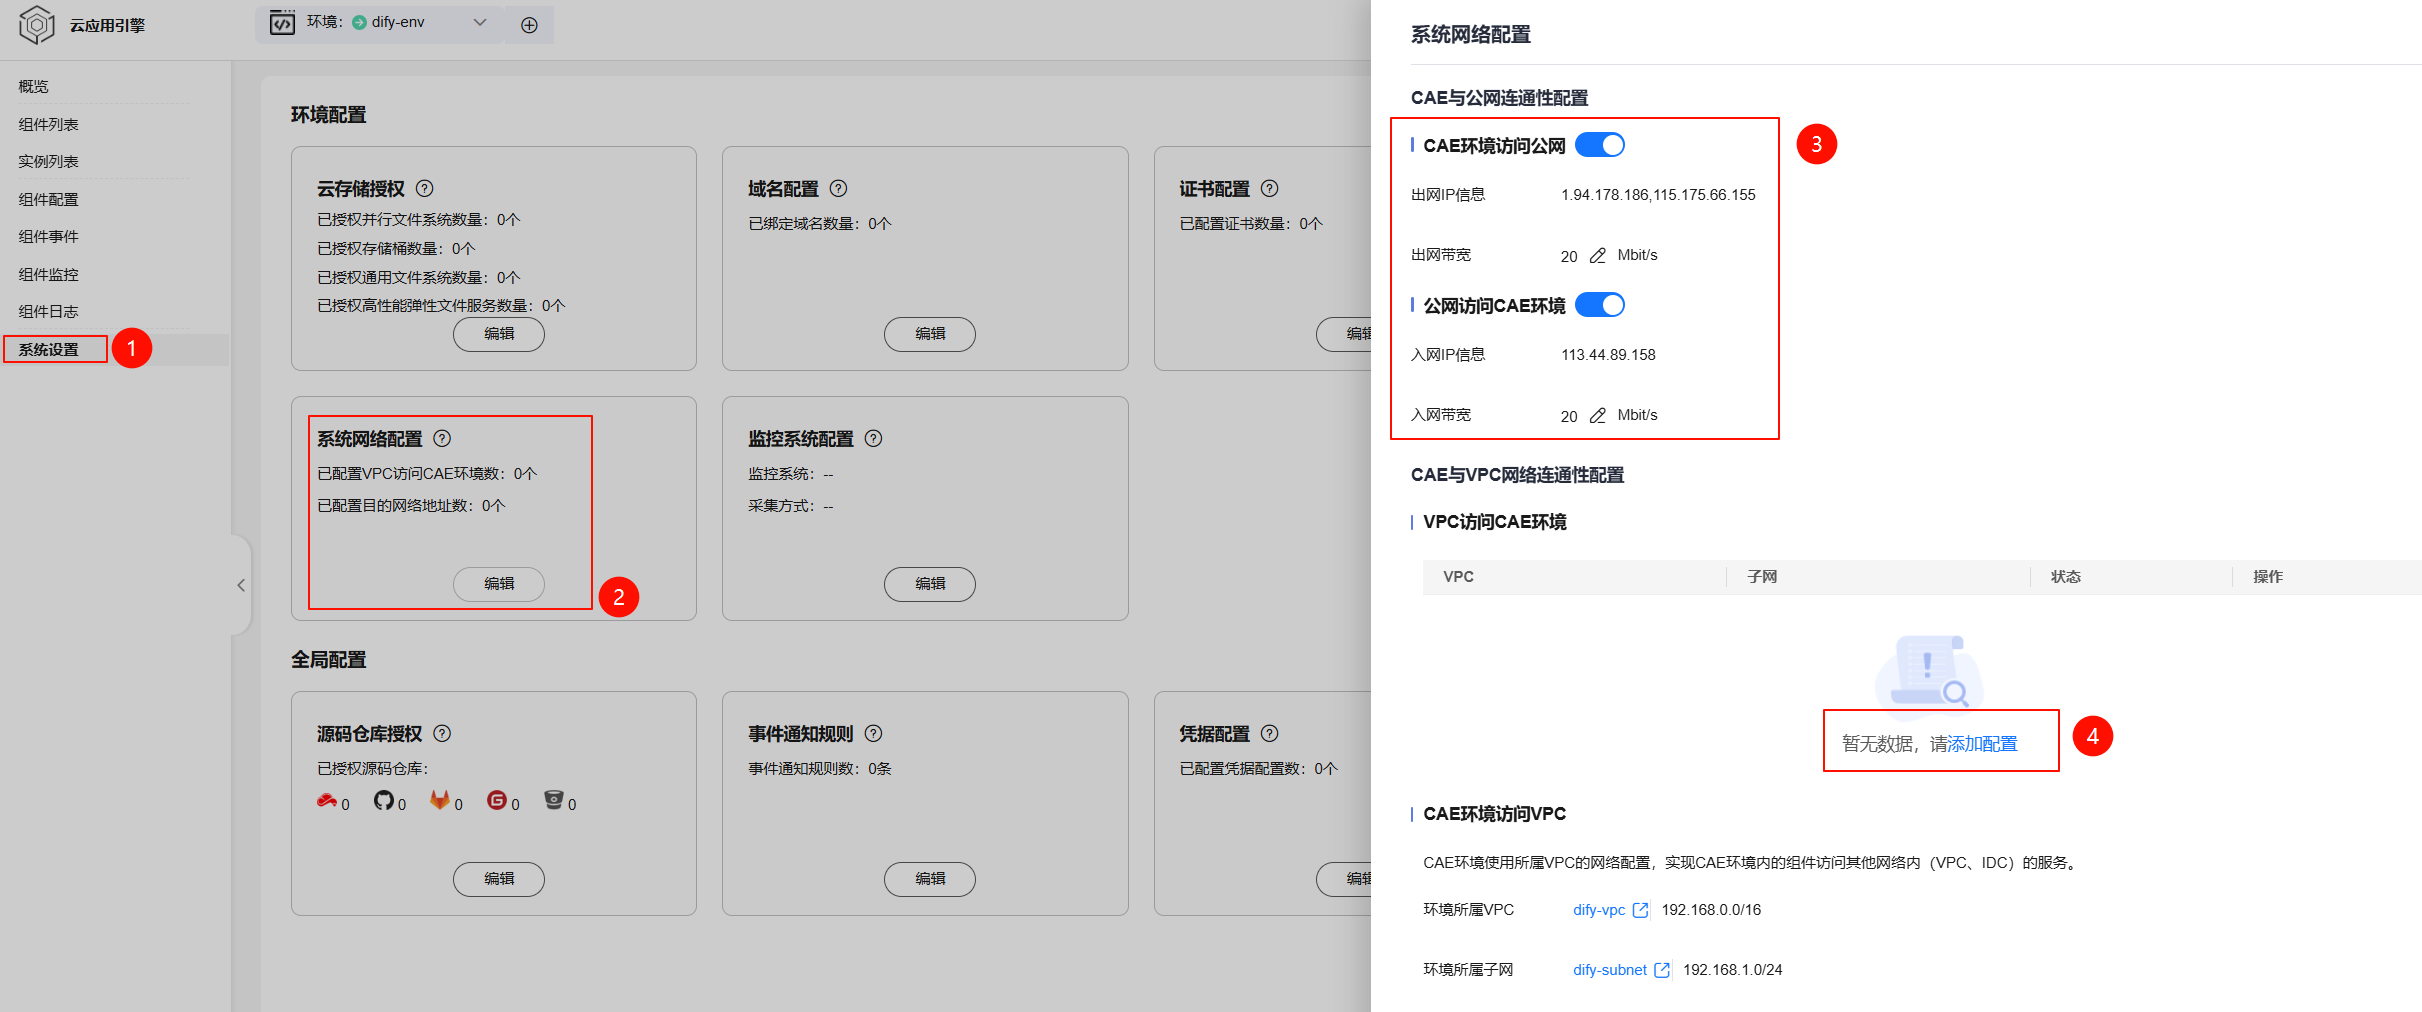Click the 已授权存储桶数量 text
Image resolution: width=2422 pixels, height=1012 pixels.
[x=396, y=249]
